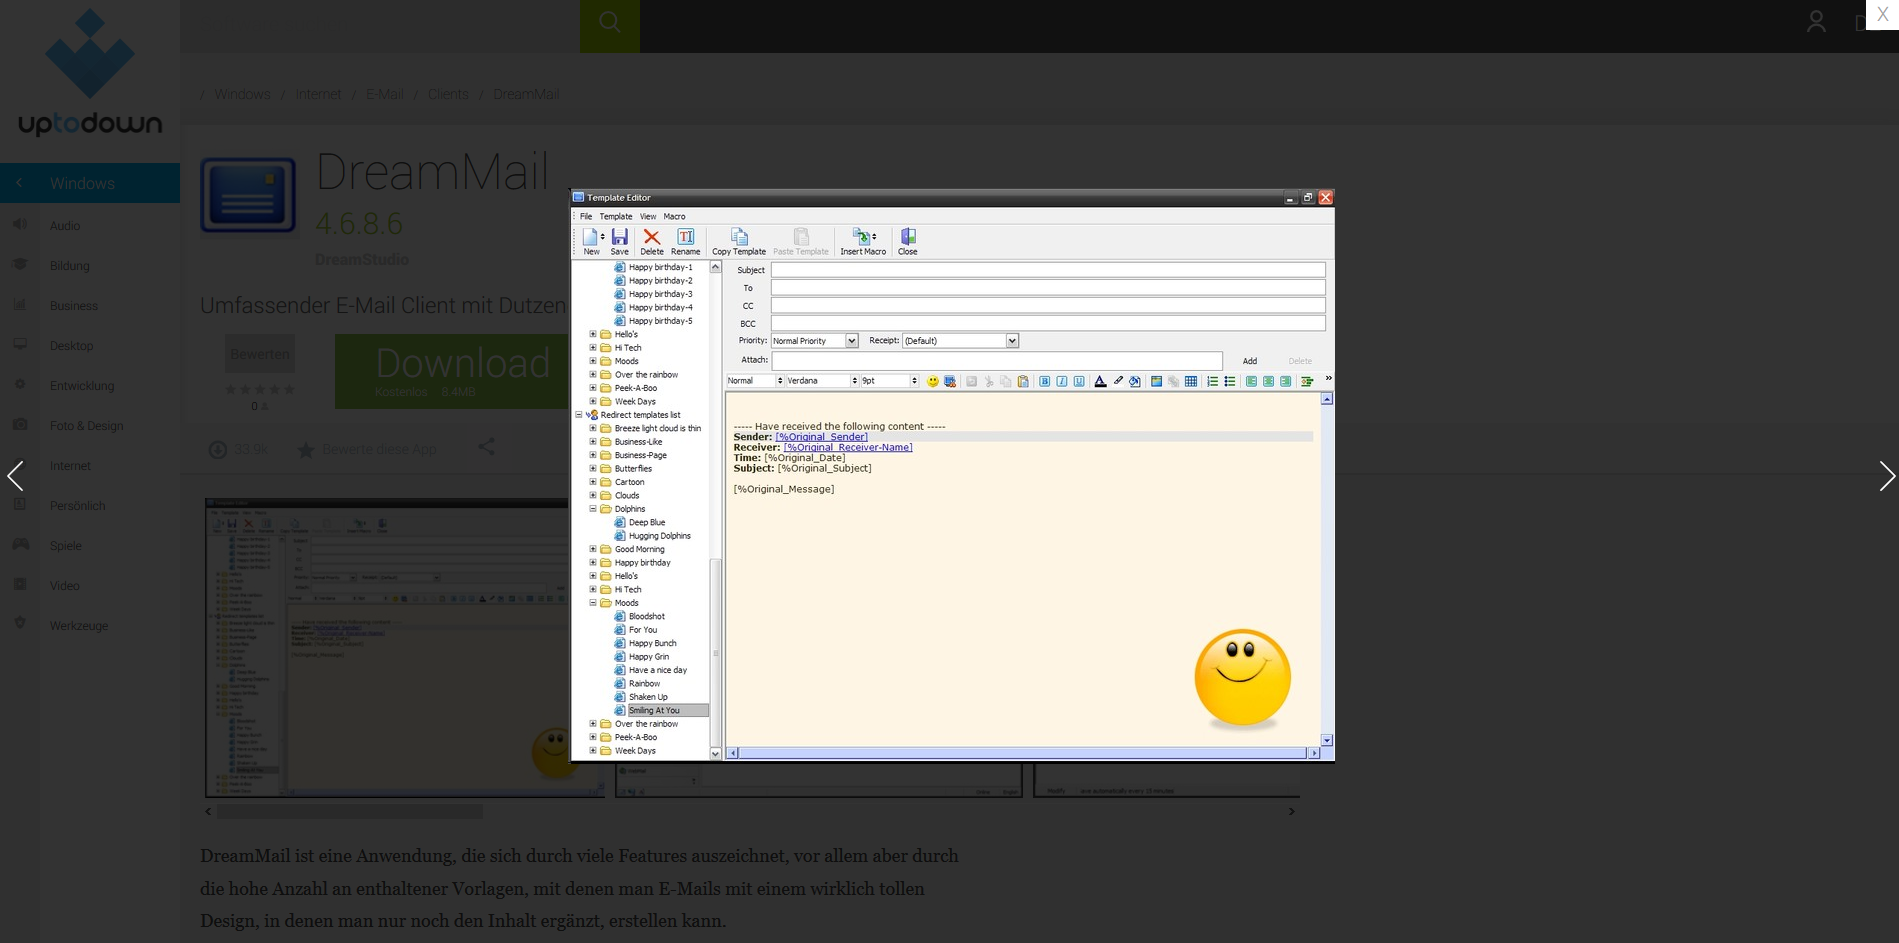Expand the Good Morning folder
Image resolution: width=1899 pixels, height=943 pixels.
coord(593,549)
